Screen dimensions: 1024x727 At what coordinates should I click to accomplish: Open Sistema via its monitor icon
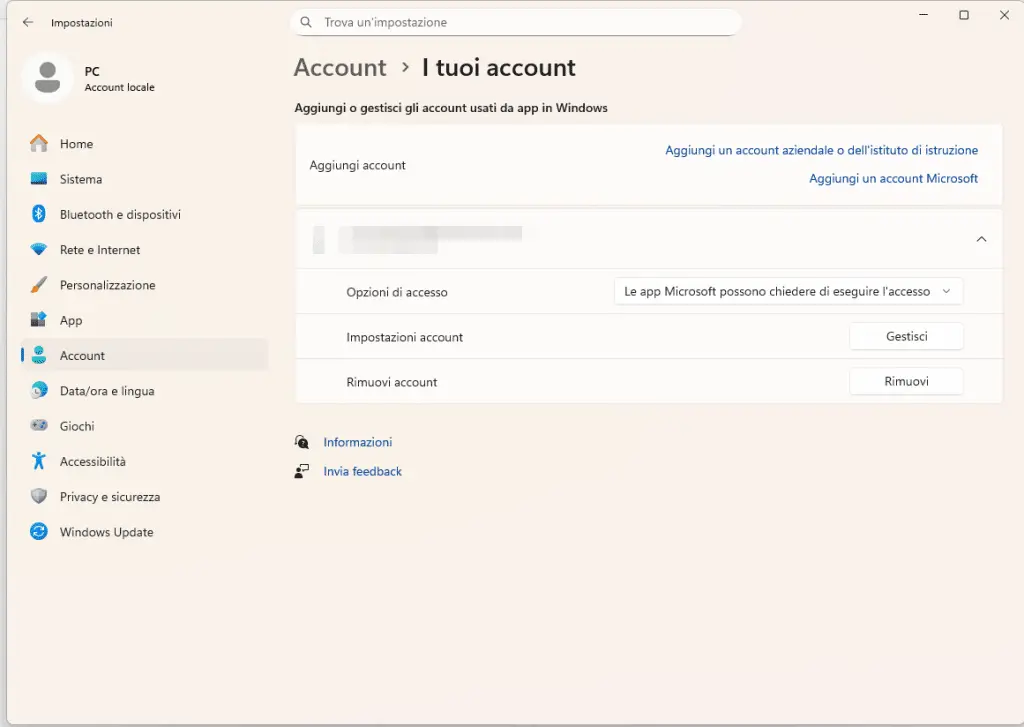point(39,179)
